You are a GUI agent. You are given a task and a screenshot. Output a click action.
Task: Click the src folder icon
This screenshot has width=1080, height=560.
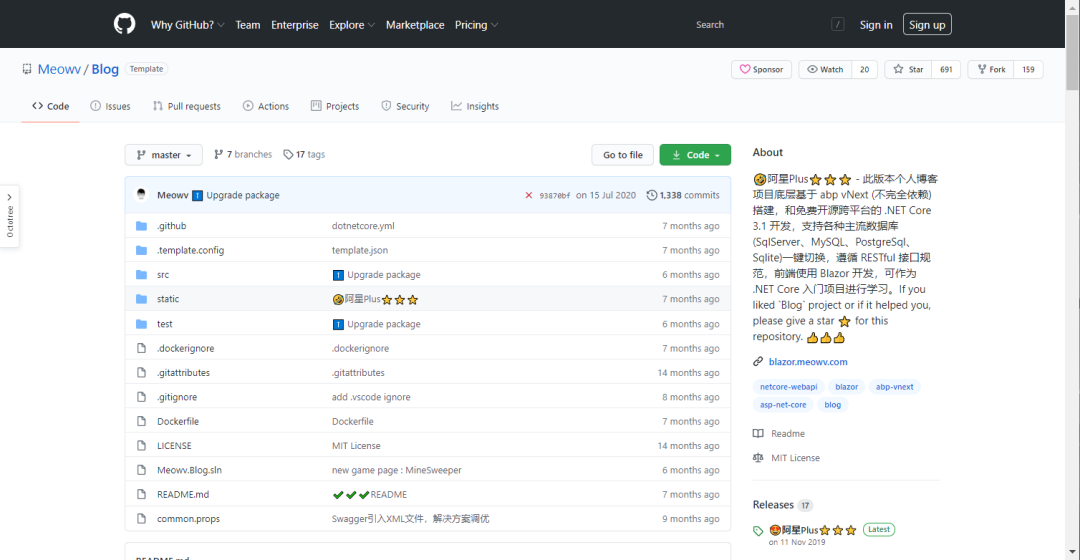[x=141, y=275]
